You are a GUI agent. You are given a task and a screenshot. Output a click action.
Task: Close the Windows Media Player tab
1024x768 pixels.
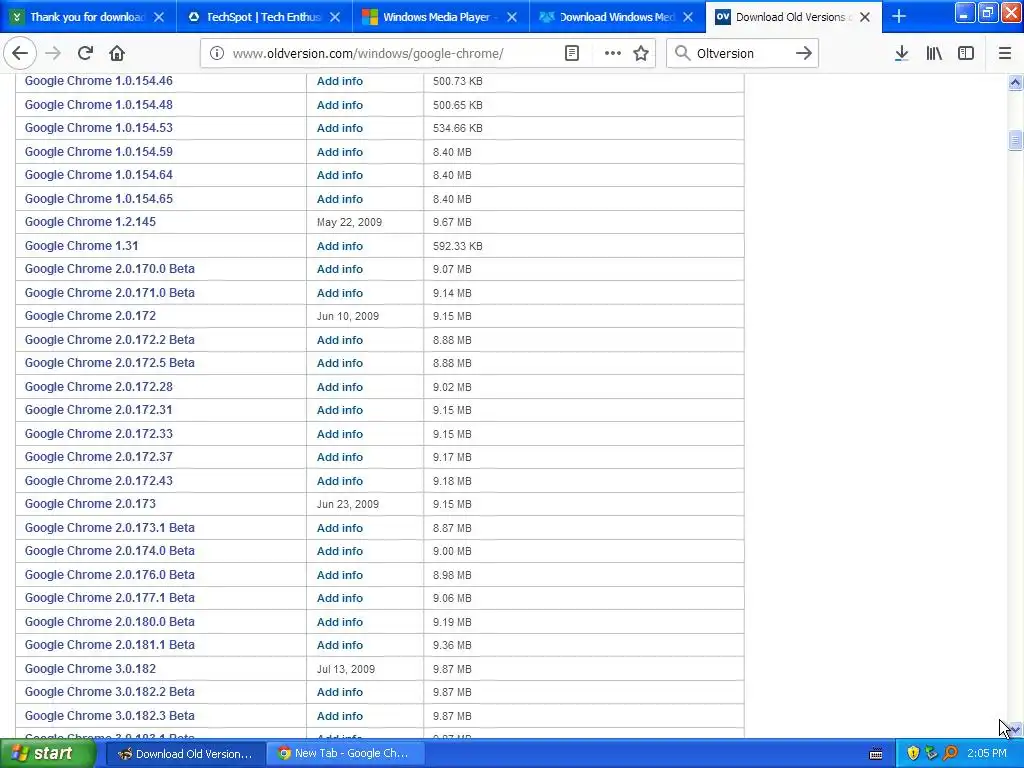click(512, 17)
